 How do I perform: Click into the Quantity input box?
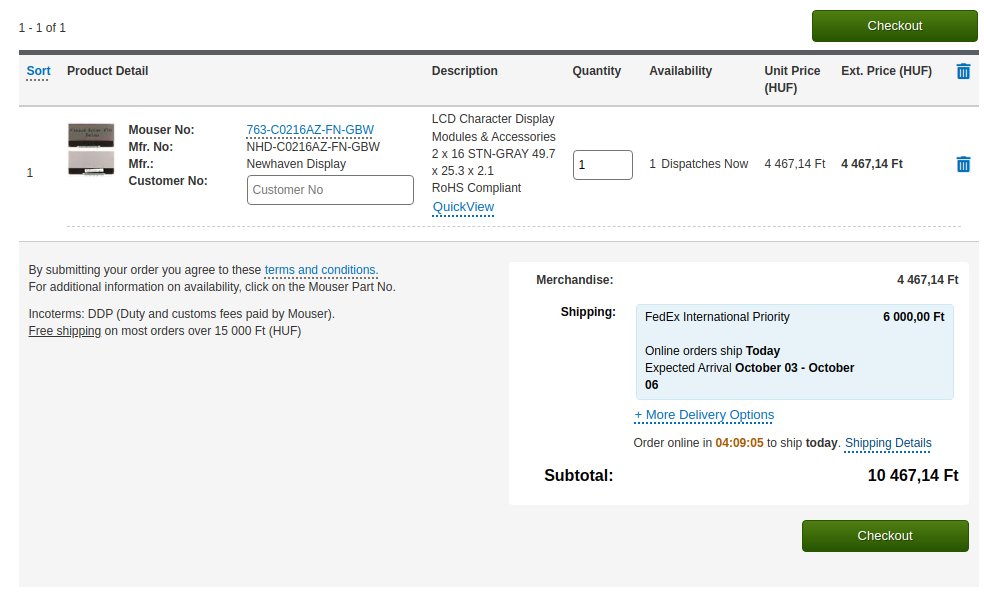602,165
